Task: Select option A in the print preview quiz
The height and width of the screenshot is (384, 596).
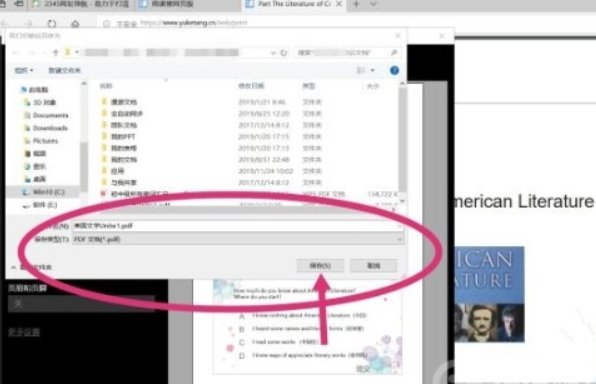Action: (x=241, y=316)
